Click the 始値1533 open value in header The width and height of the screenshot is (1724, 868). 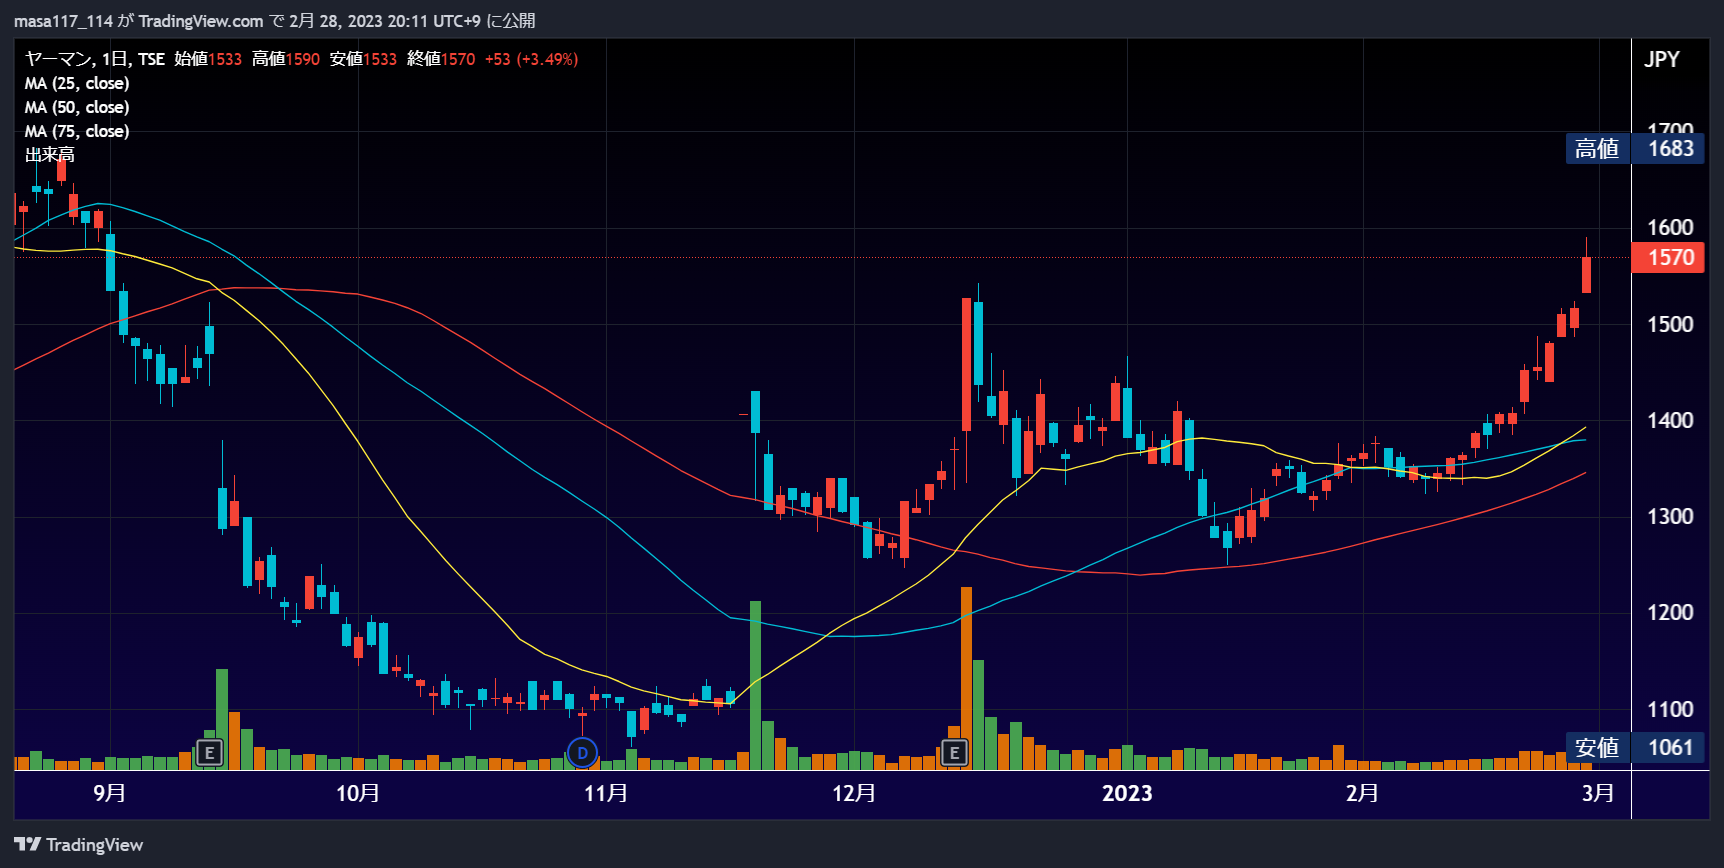point(208,59)
